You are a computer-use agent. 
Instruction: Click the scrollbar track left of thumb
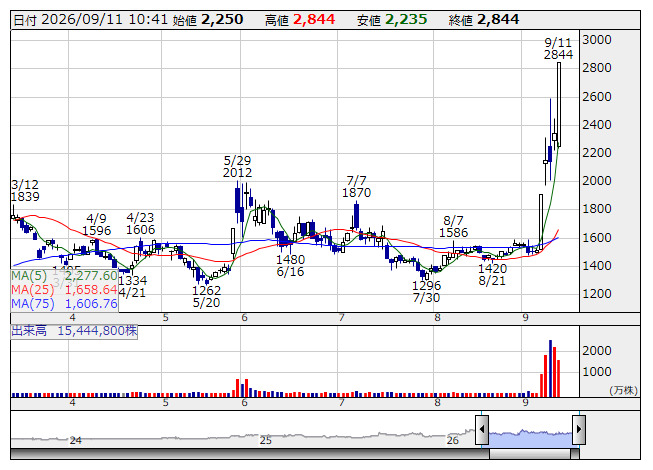(x=250, y=454)
